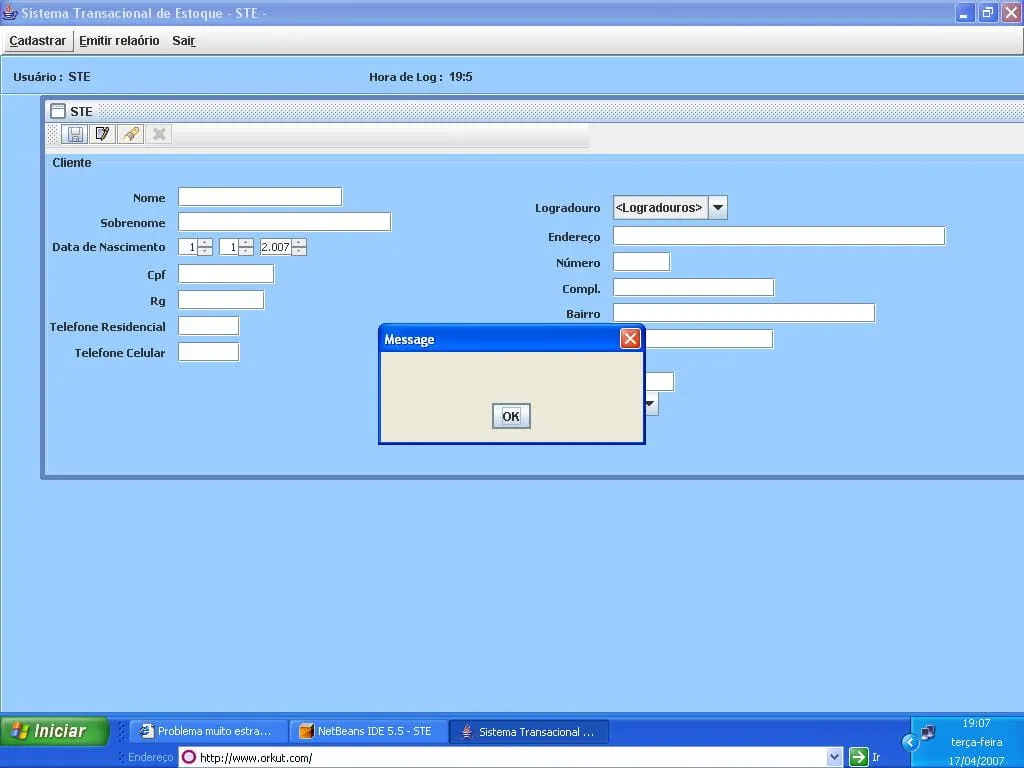
Task: Click the delete (X) toolbar icon
Action: point(159,135)
